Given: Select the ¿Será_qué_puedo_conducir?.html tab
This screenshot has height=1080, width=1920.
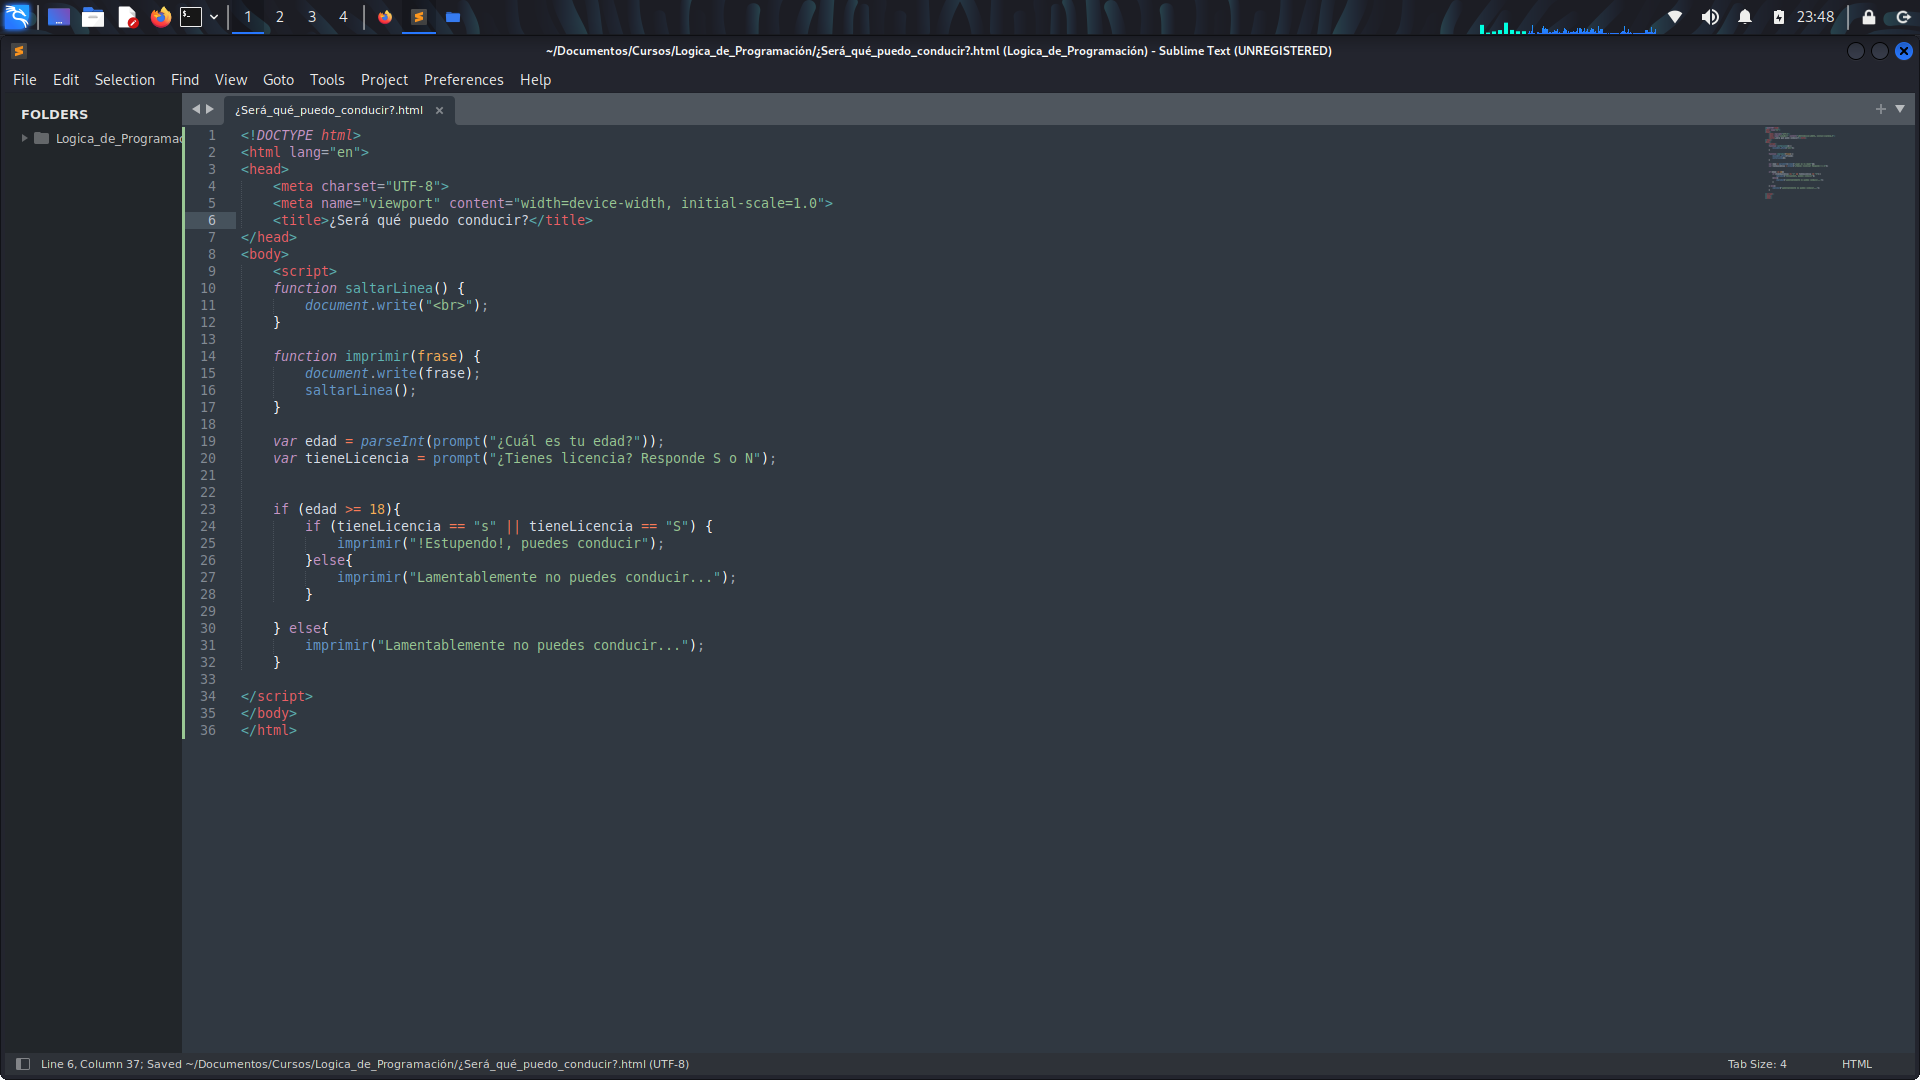Looking at the screenshot, I should click(x=329, y=110).
